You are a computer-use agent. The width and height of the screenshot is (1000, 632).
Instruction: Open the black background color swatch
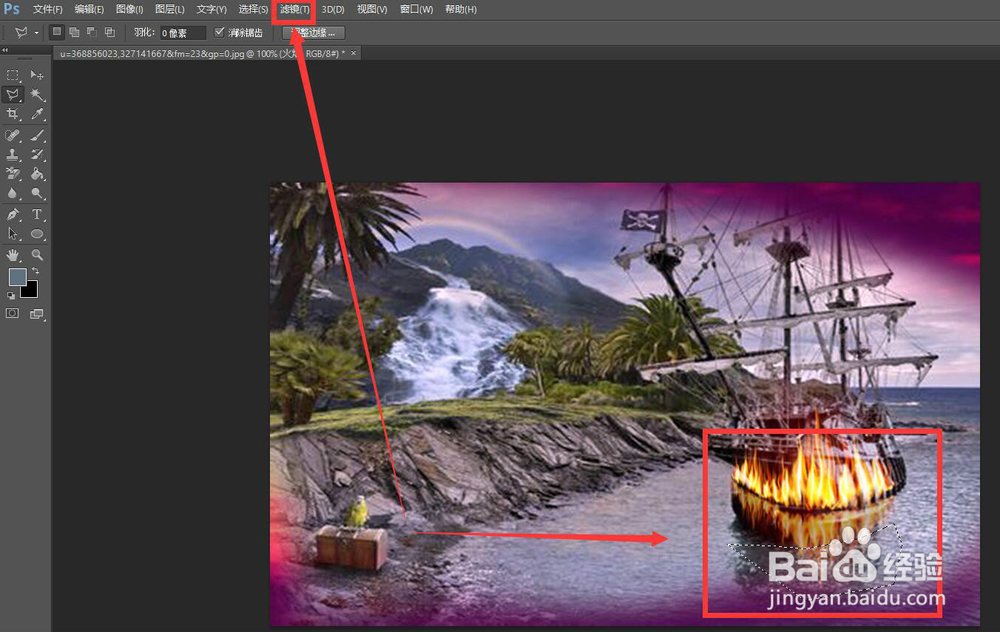click(x=32, y=292)
